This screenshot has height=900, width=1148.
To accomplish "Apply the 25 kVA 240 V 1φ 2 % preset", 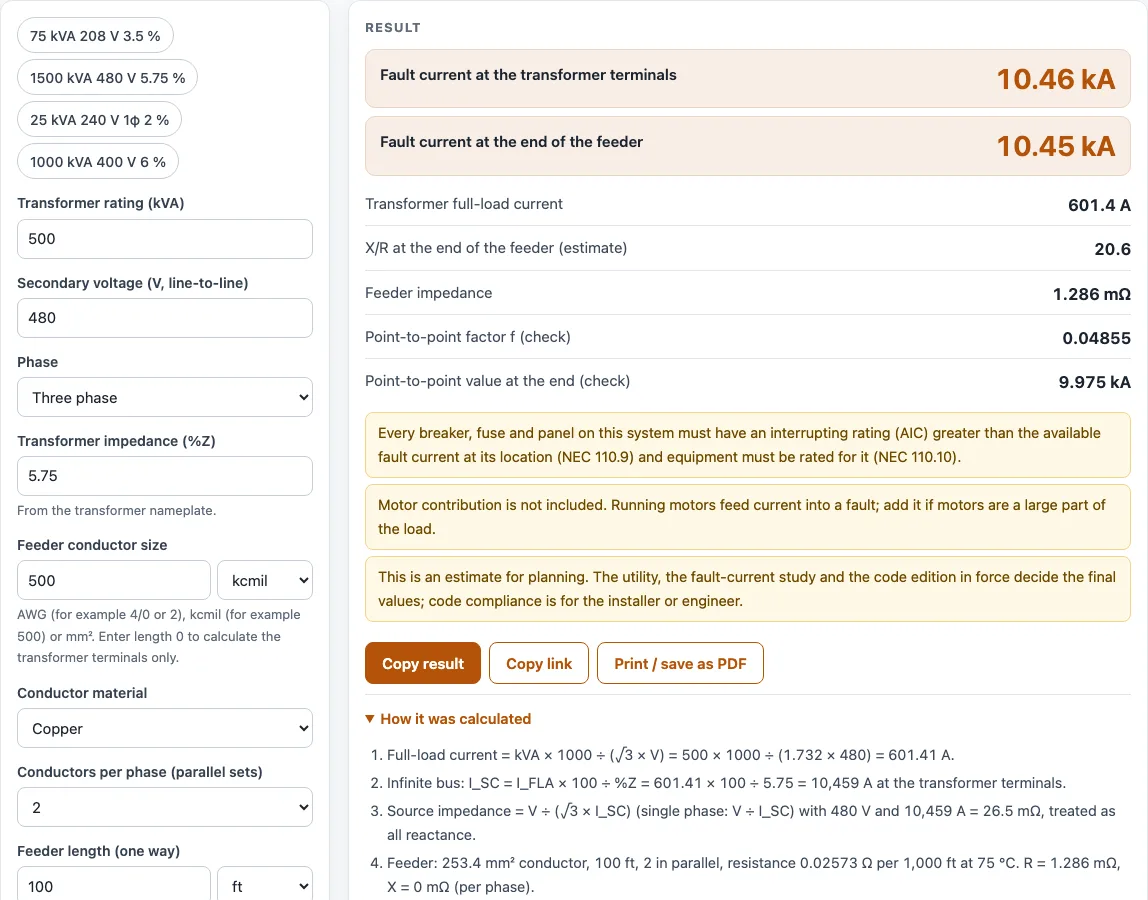I will click(100, 120).
